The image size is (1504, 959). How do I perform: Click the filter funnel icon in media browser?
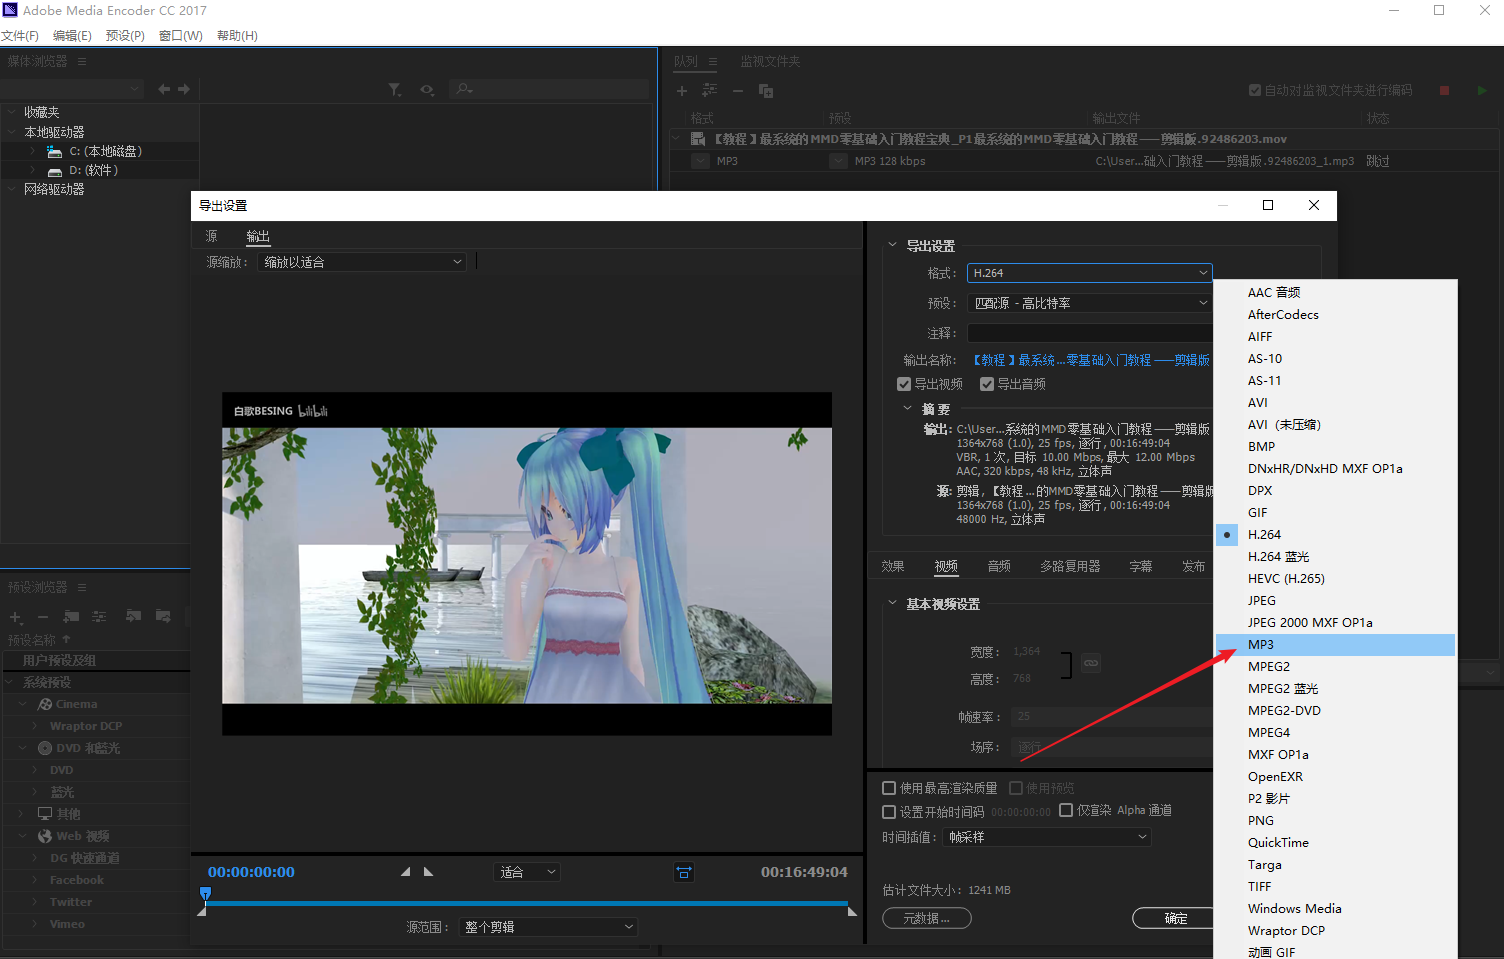pos(395,90)
